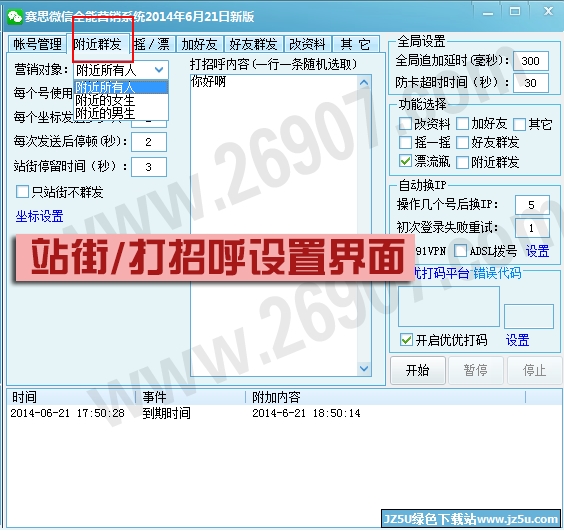Tick the ADSL拨号 checkbox
Viewport: 564px width, 531px height.
coord(460,251)
